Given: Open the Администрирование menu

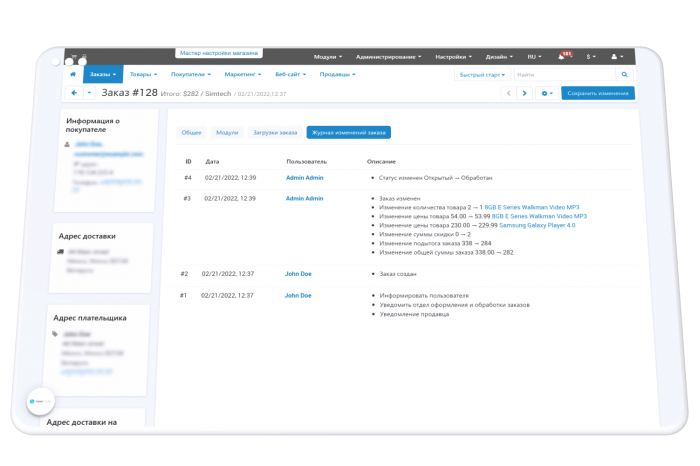Looking at the screenshot, I should [388, 57].
